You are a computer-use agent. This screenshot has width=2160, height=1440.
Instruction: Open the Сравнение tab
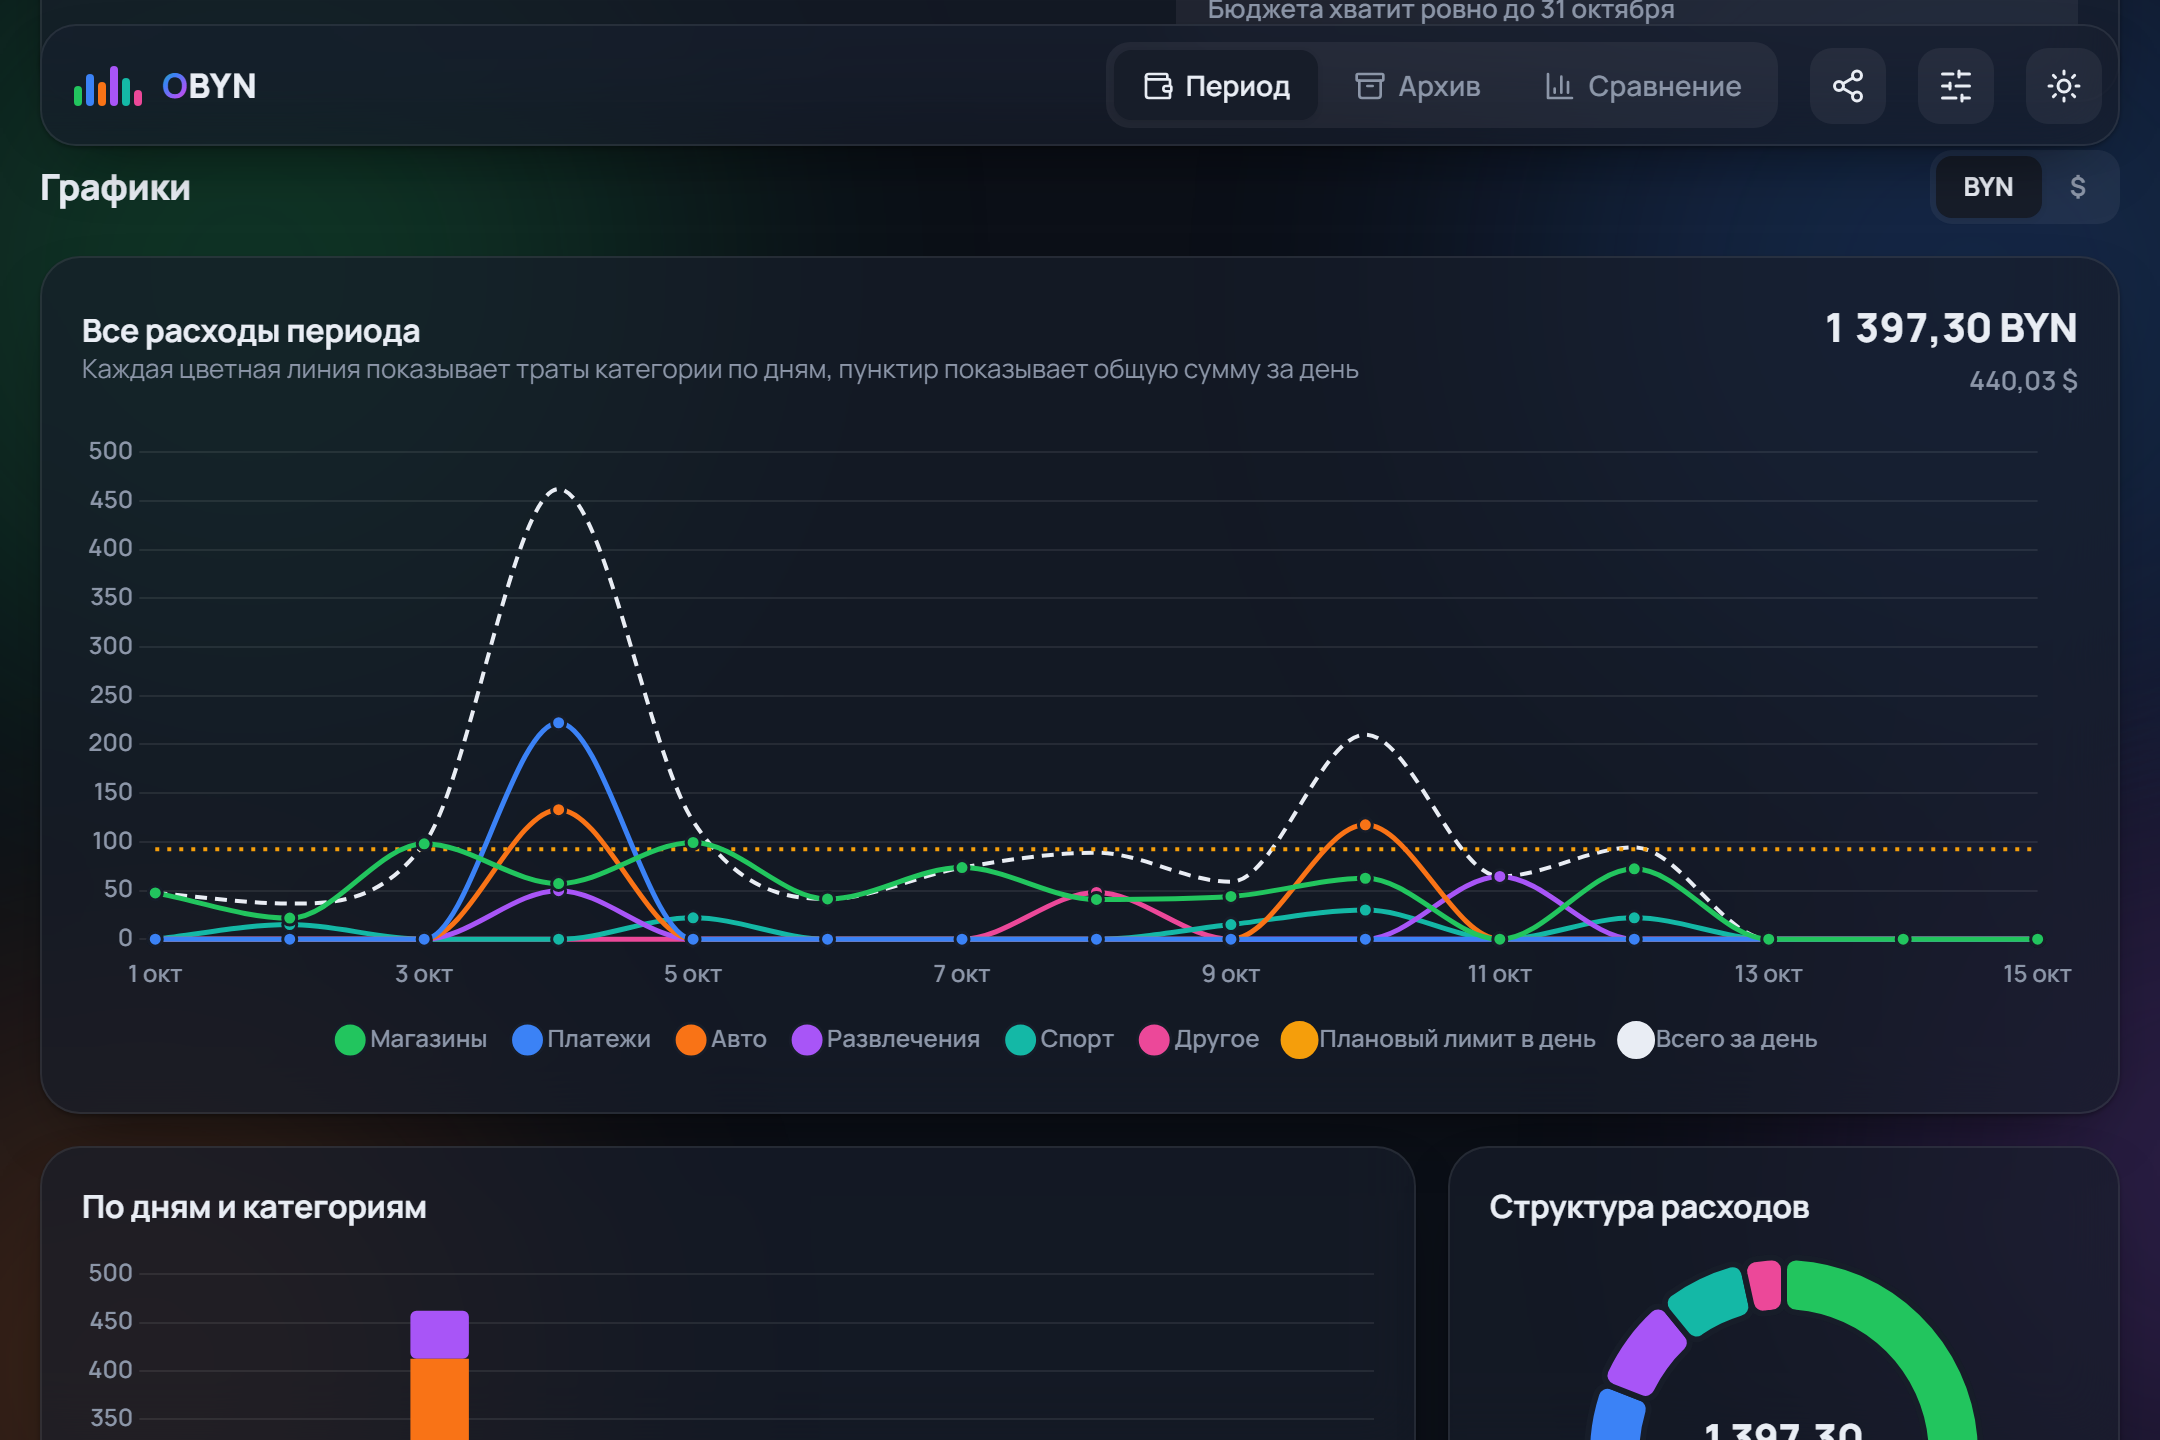(x=1643, y=86)
